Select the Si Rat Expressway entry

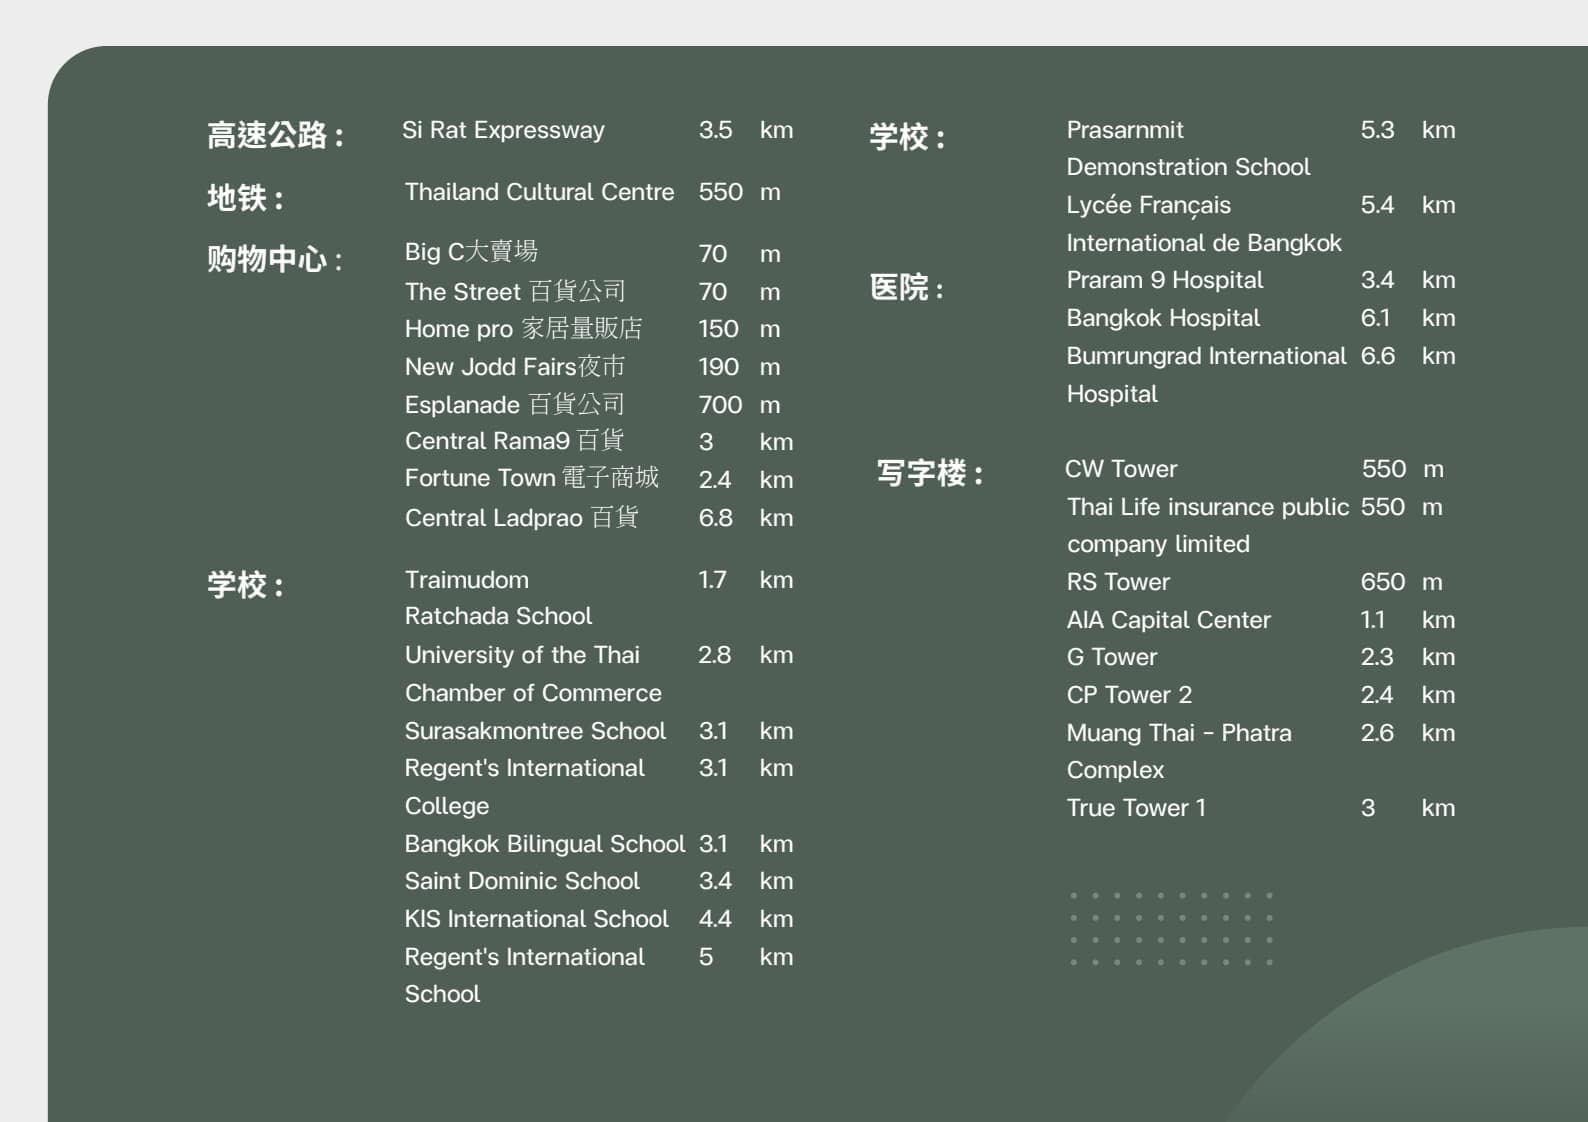pyautogui.click(x=503, y=130)
